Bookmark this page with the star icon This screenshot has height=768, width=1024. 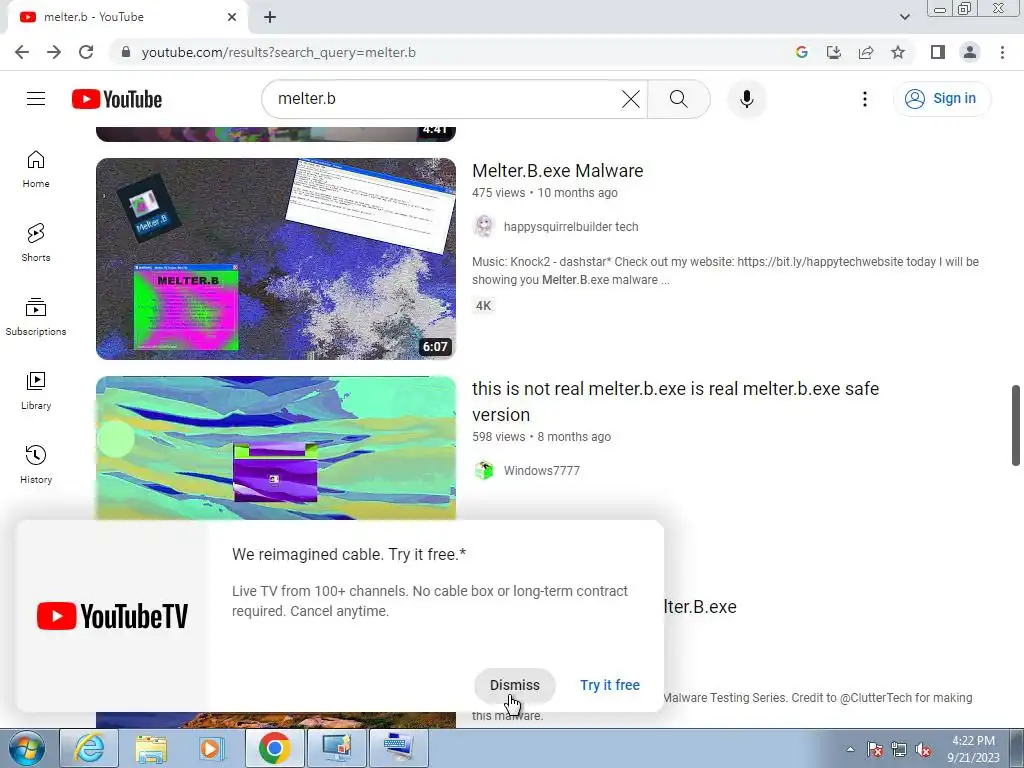(x=898, y=52)
